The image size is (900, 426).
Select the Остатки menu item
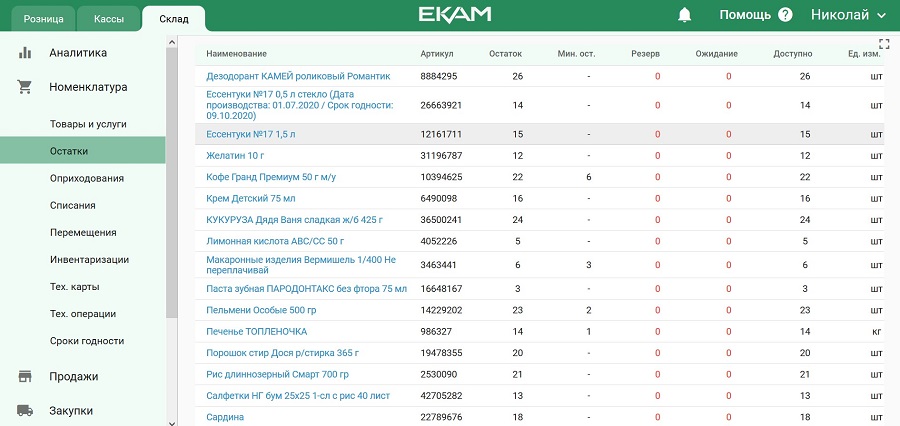click(83, 151)
